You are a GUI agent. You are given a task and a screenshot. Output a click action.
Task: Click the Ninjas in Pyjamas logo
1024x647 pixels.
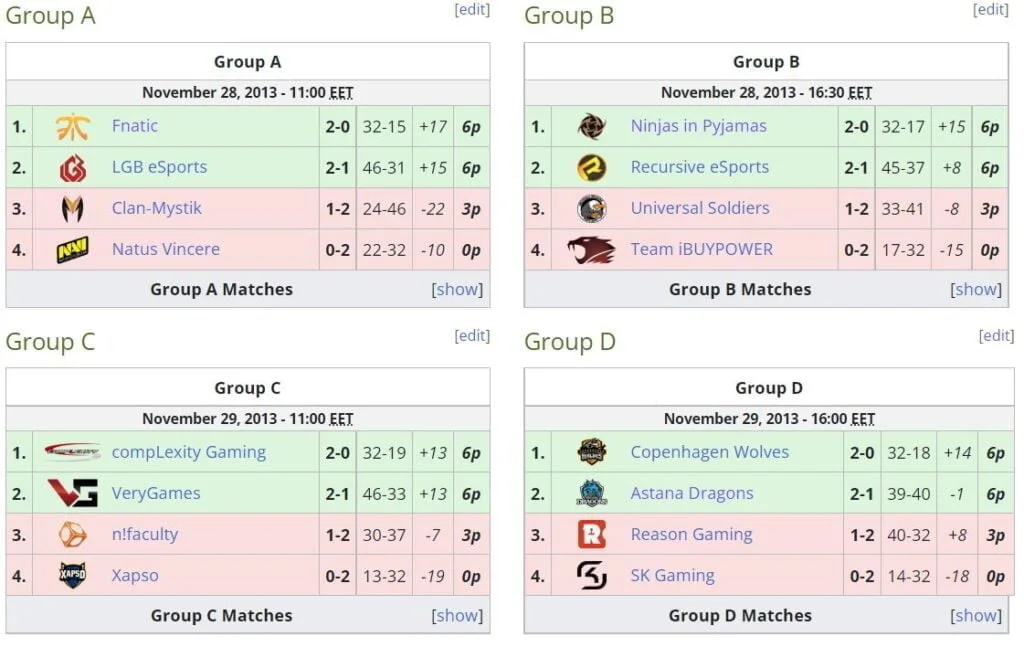pyautogui.click(x=592, y=127)
